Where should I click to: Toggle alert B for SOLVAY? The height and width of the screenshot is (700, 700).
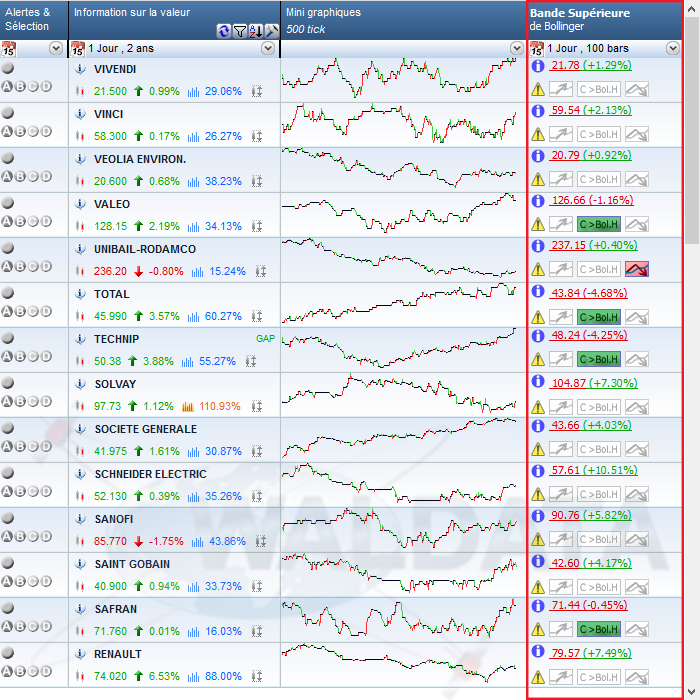[20, 401]
